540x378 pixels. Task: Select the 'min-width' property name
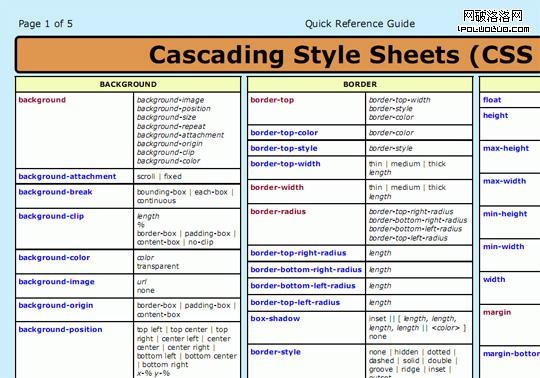[503, 246]
